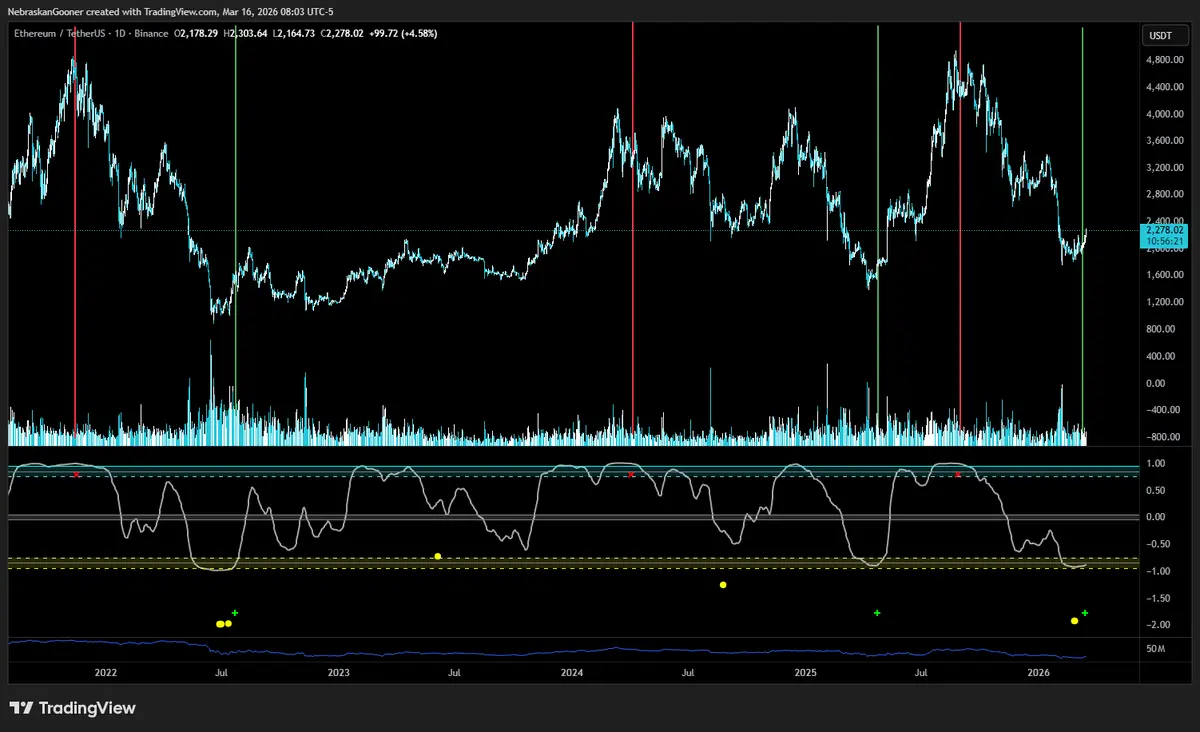
Task: Click the oscillator -1.00 scale label
Action: pos(1156,571)
